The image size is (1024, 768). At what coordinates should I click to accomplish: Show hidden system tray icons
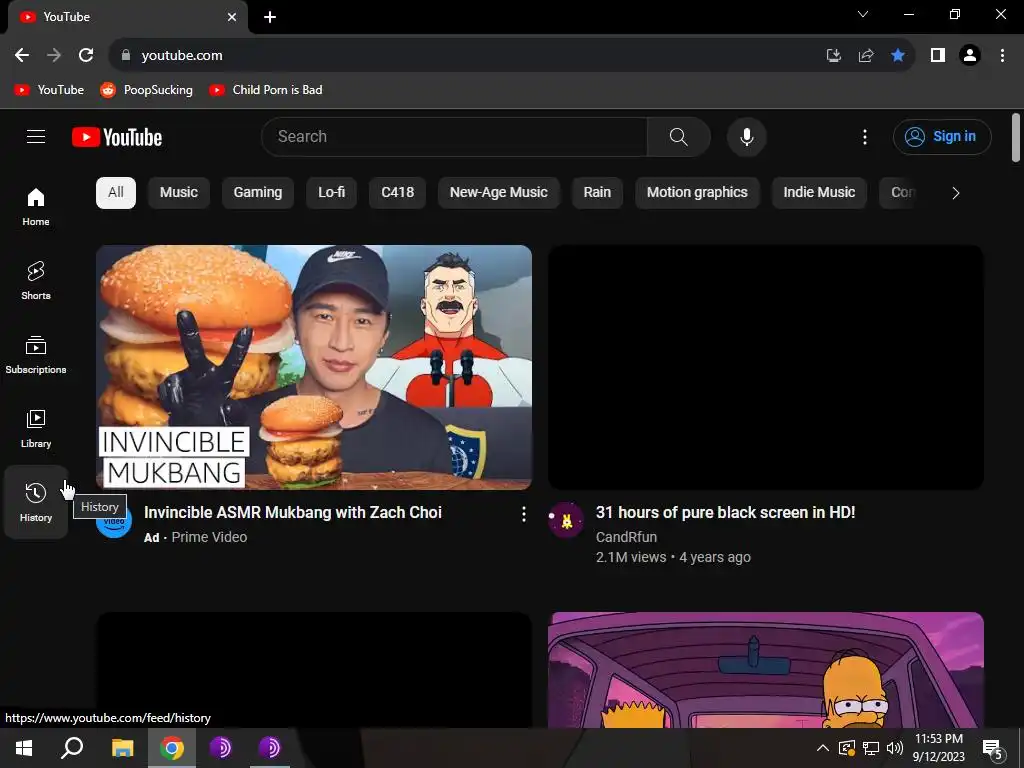[823, 748]
